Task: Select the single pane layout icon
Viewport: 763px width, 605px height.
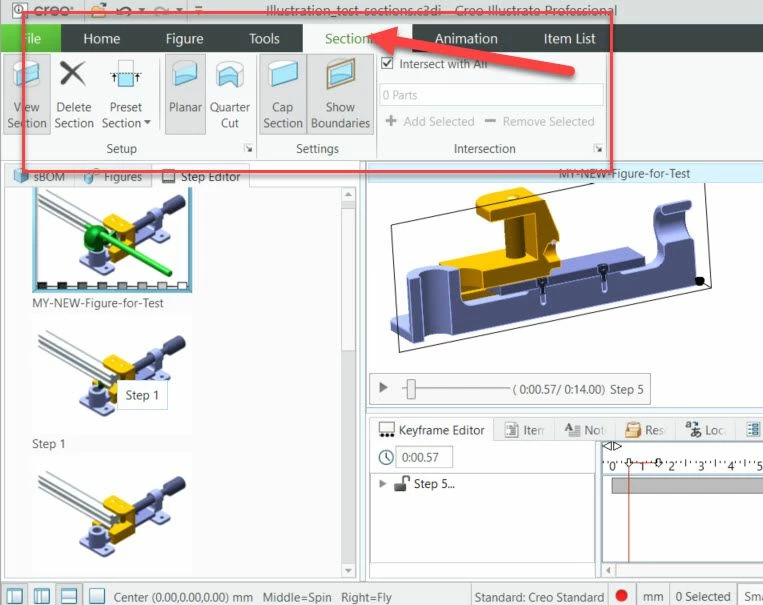Action: [97, 596]
